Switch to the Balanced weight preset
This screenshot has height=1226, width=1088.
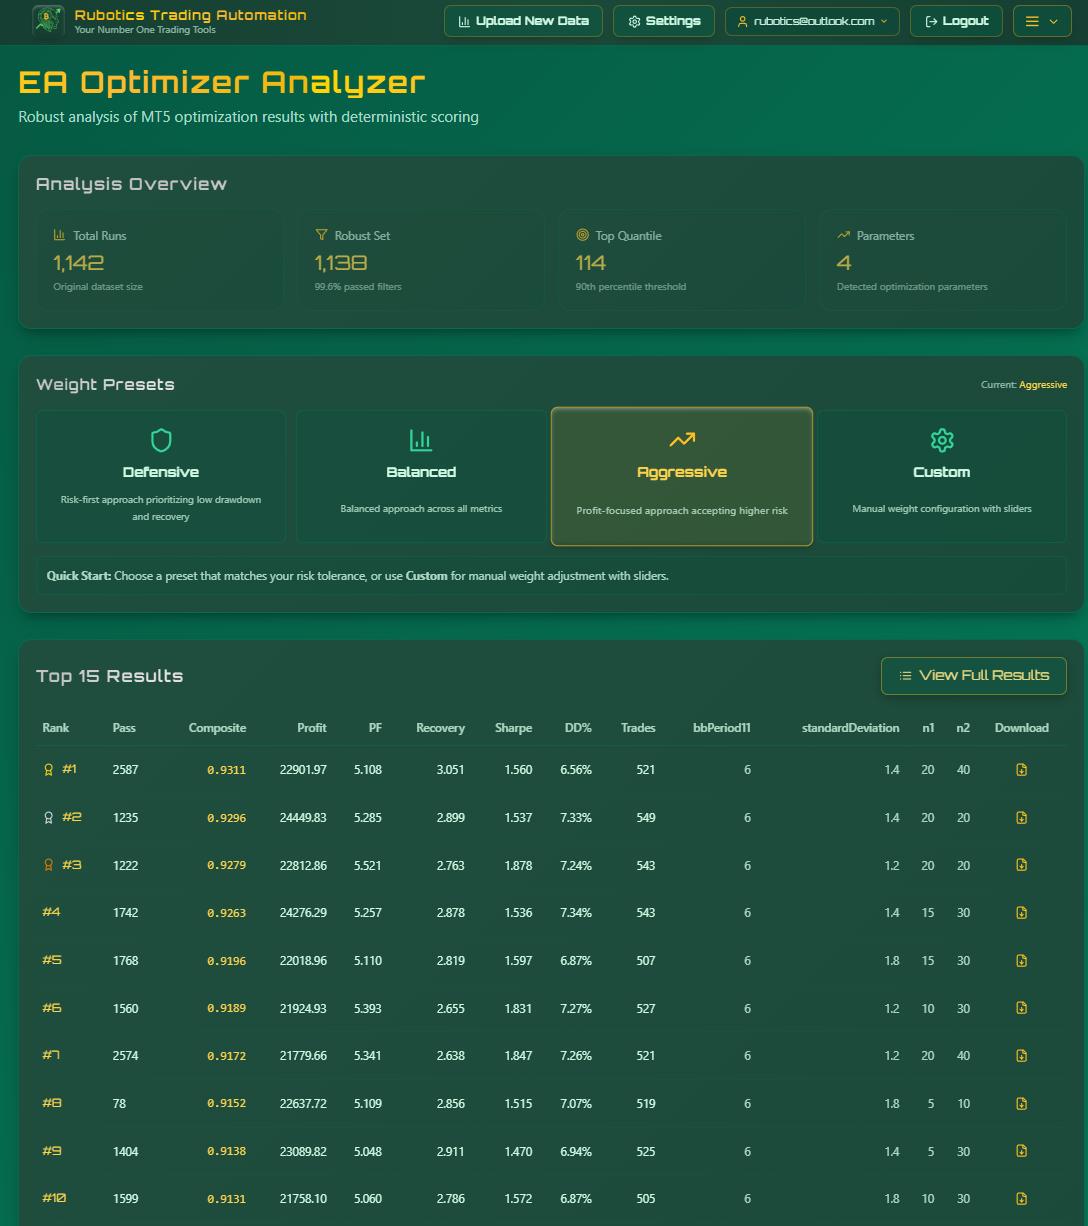(421, 476)
